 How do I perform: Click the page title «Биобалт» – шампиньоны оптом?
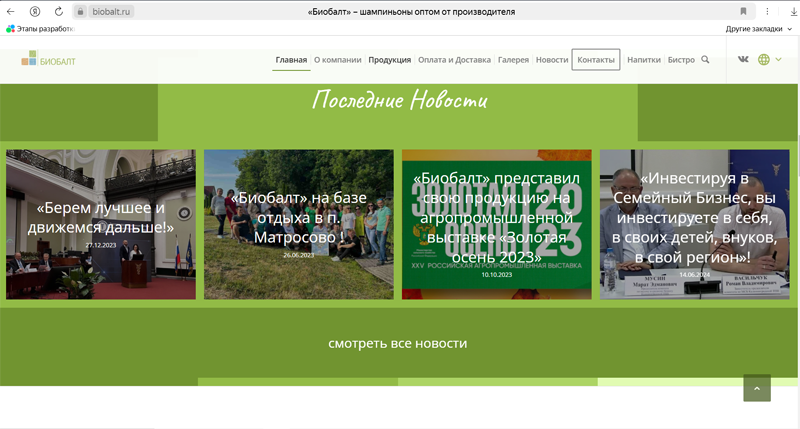tap(411, 12)
